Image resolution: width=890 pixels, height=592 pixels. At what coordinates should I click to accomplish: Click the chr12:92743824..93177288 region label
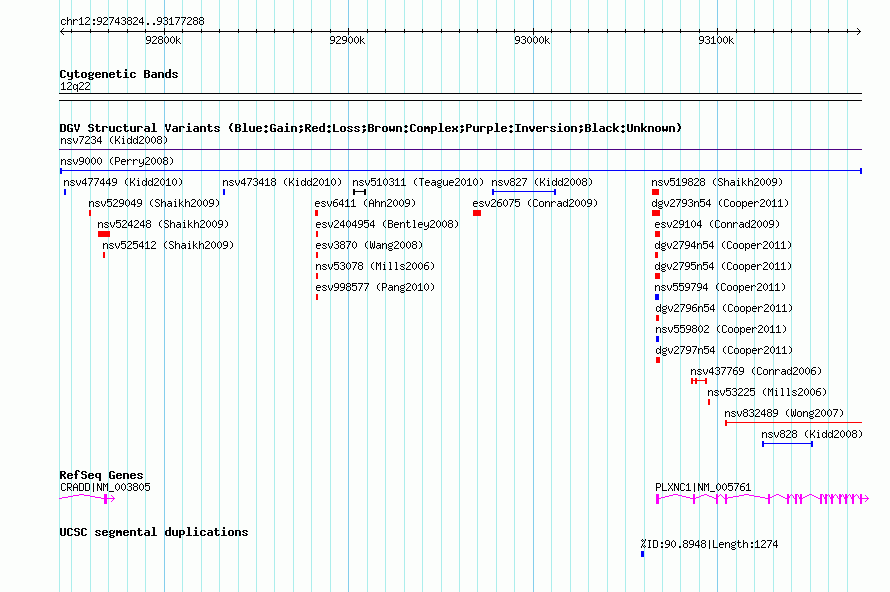point(132,22)
